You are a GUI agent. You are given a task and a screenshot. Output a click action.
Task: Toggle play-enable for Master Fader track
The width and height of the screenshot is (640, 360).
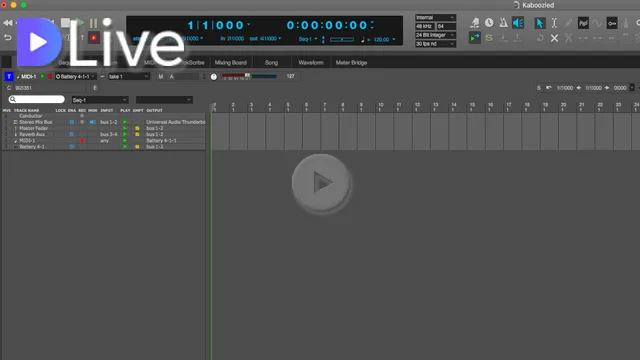(124, 128)
